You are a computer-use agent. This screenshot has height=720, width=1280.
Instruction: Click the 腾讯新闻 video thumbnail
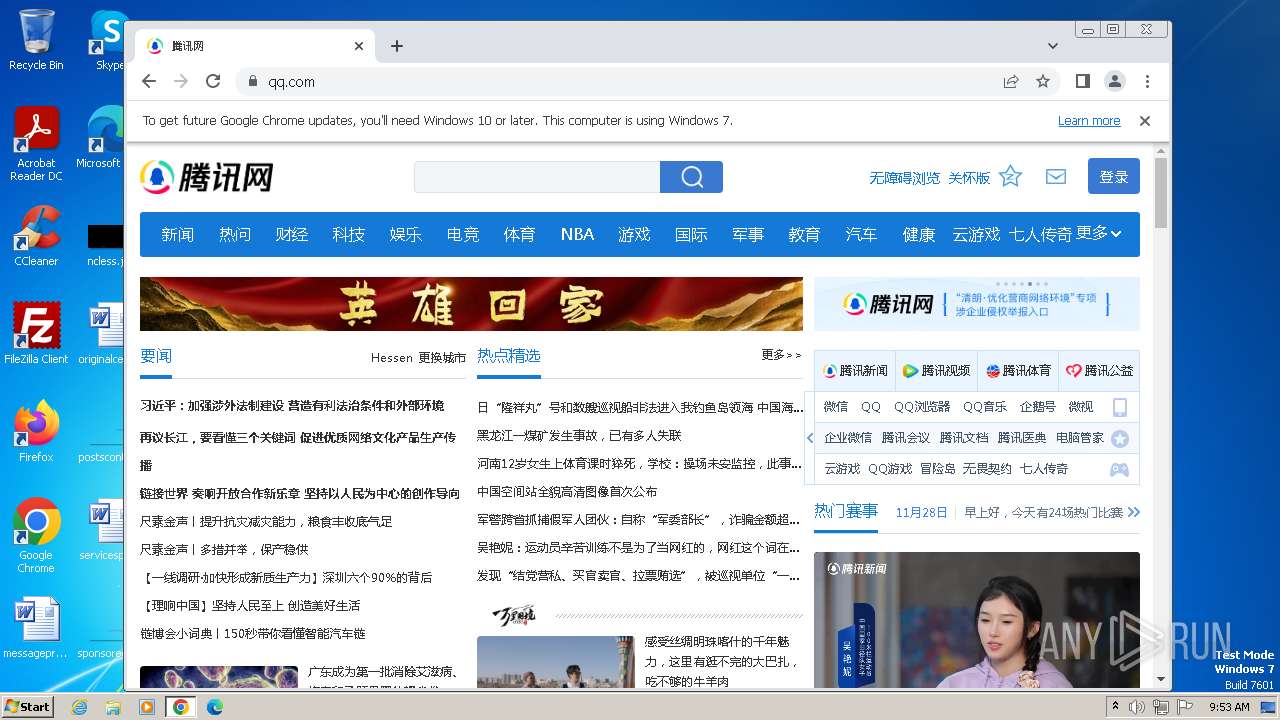click(976, 620)
